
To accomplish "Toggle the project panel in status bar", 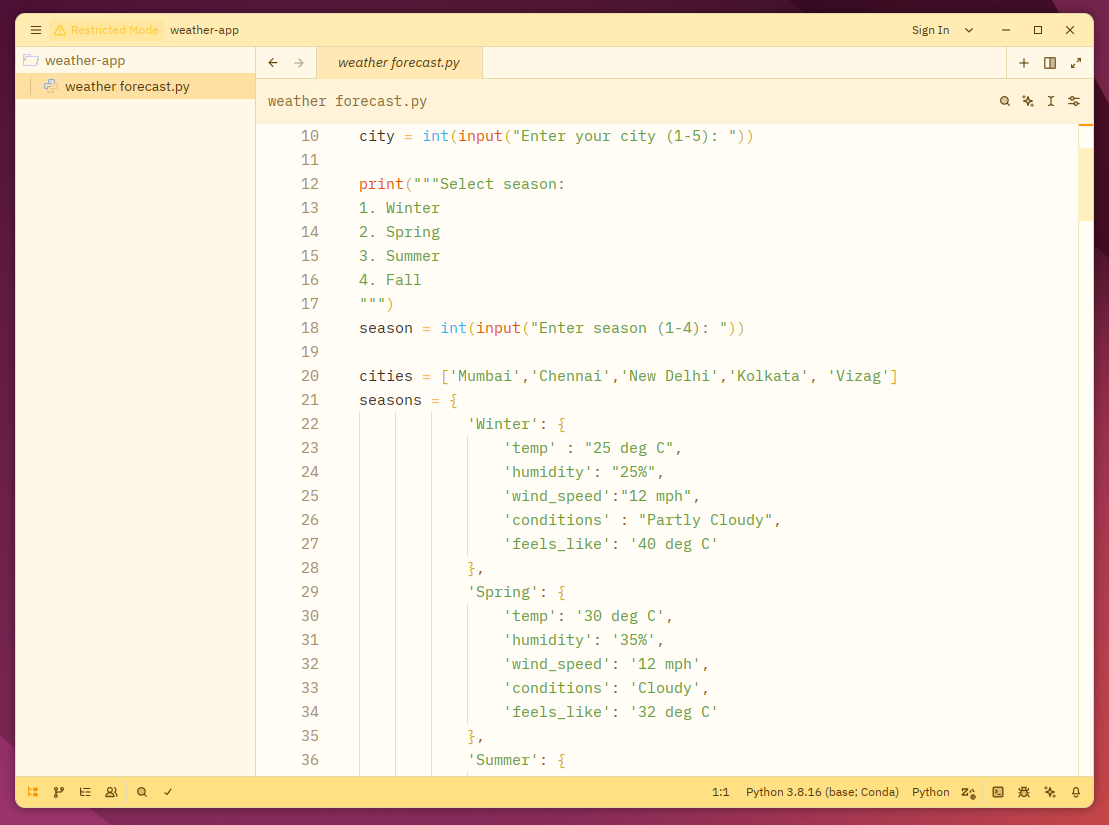I will point(33,792).
